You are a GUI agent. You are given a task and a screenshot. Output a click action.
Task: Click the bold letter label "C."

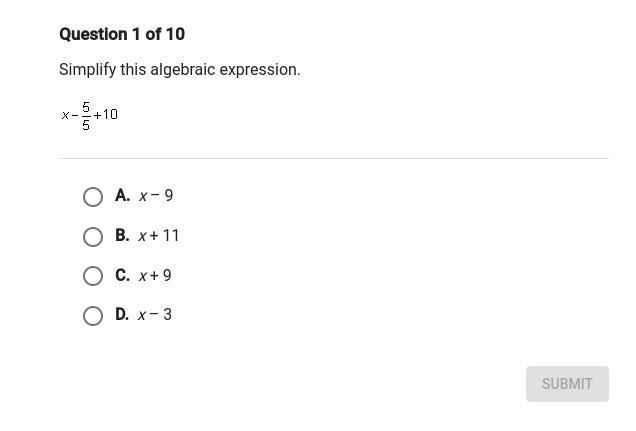coord(122,275)
